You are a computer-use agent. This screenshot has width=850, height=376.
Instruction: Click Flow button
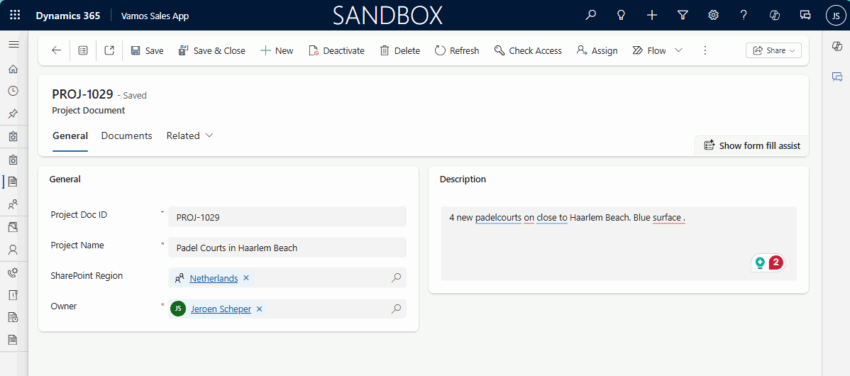coord(649,50)
